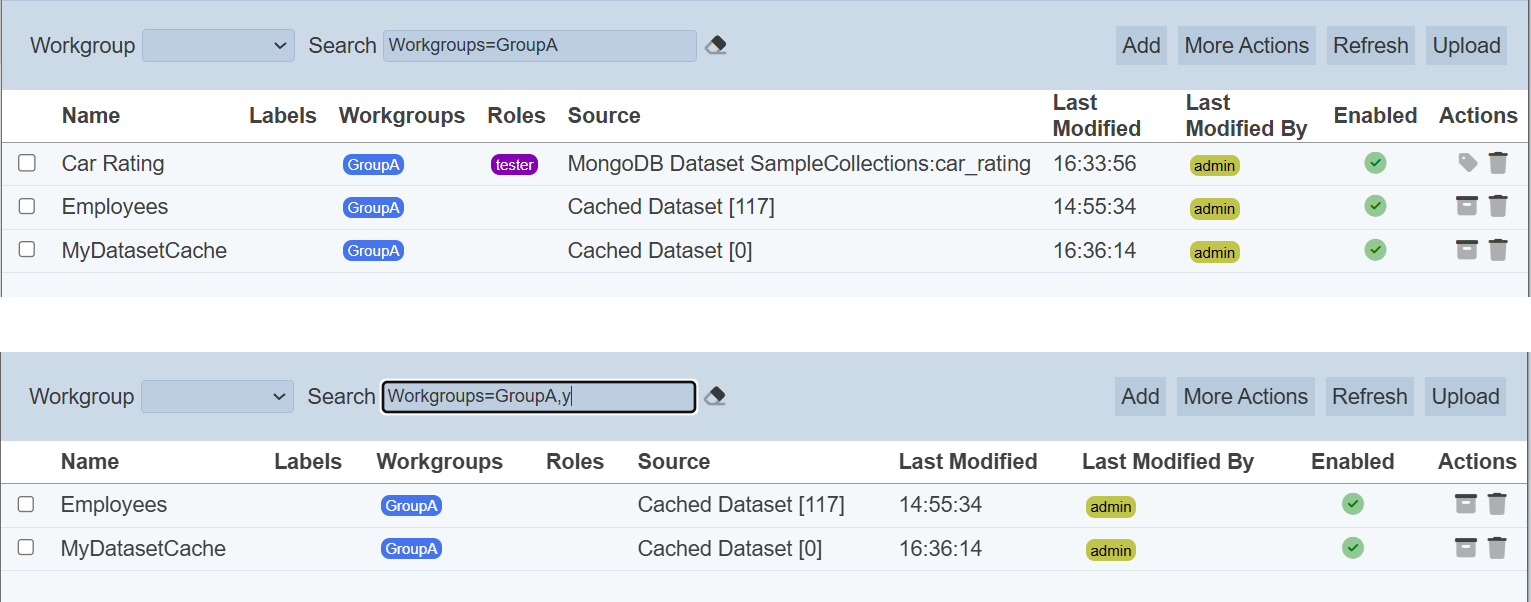Screen dimensions: 1531x602
Task: Click the archive icon for Employees in the three-row table
Action: pos(1466,207)
